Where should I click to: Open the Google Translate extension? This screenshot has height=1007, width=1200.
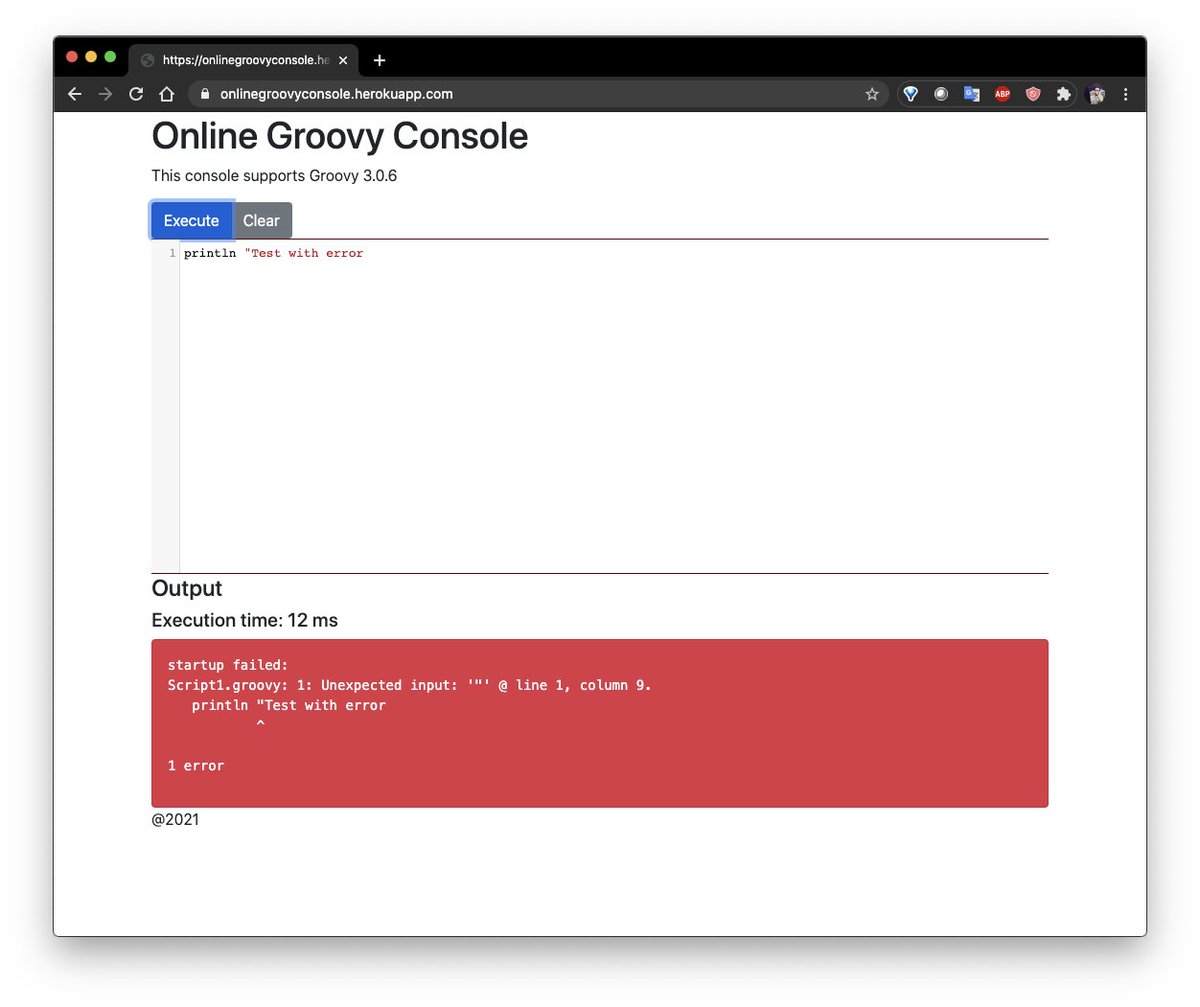[x=971, y=94]
